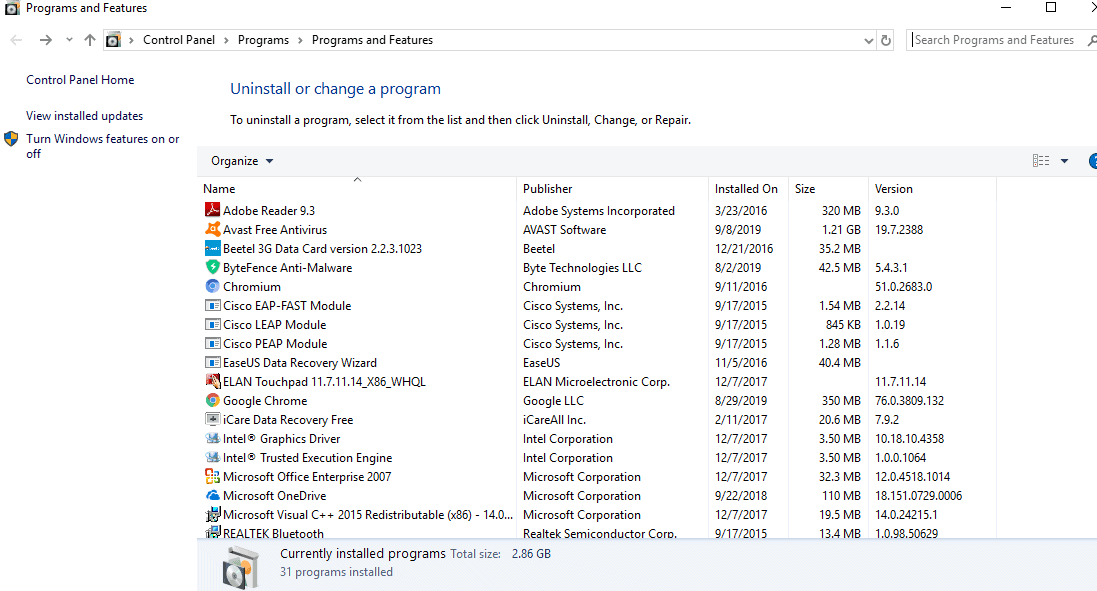Go back with the back arrow
The width and height of the screenshot is (1097, 591).
(x=16, y=40)
